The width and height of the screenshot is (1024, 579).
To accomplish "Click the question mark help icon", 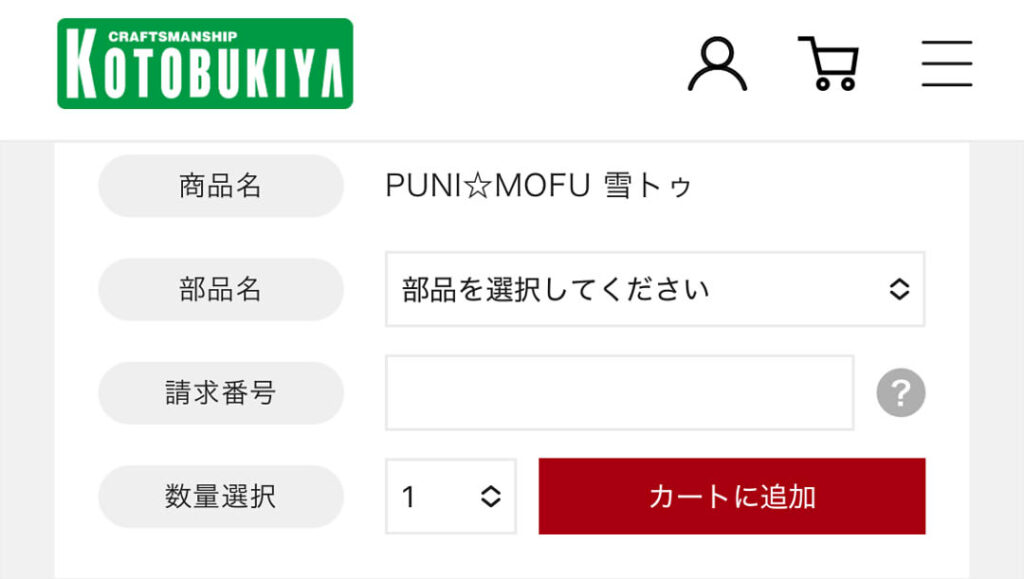I will pos(901,393).
